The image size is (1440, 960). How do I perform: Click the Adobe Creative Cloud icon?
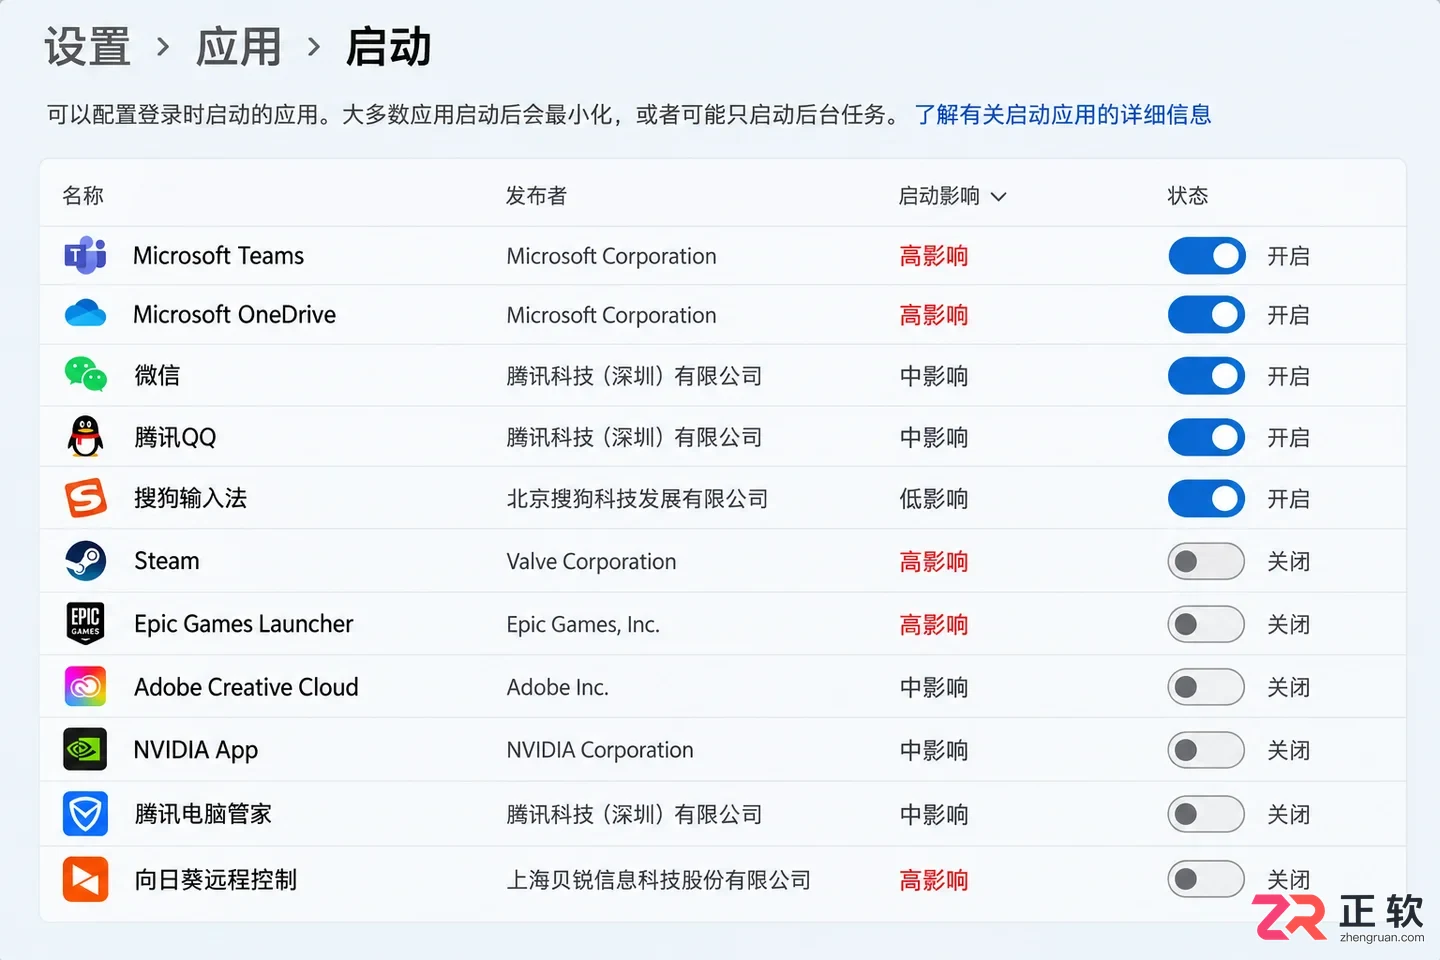85,687
